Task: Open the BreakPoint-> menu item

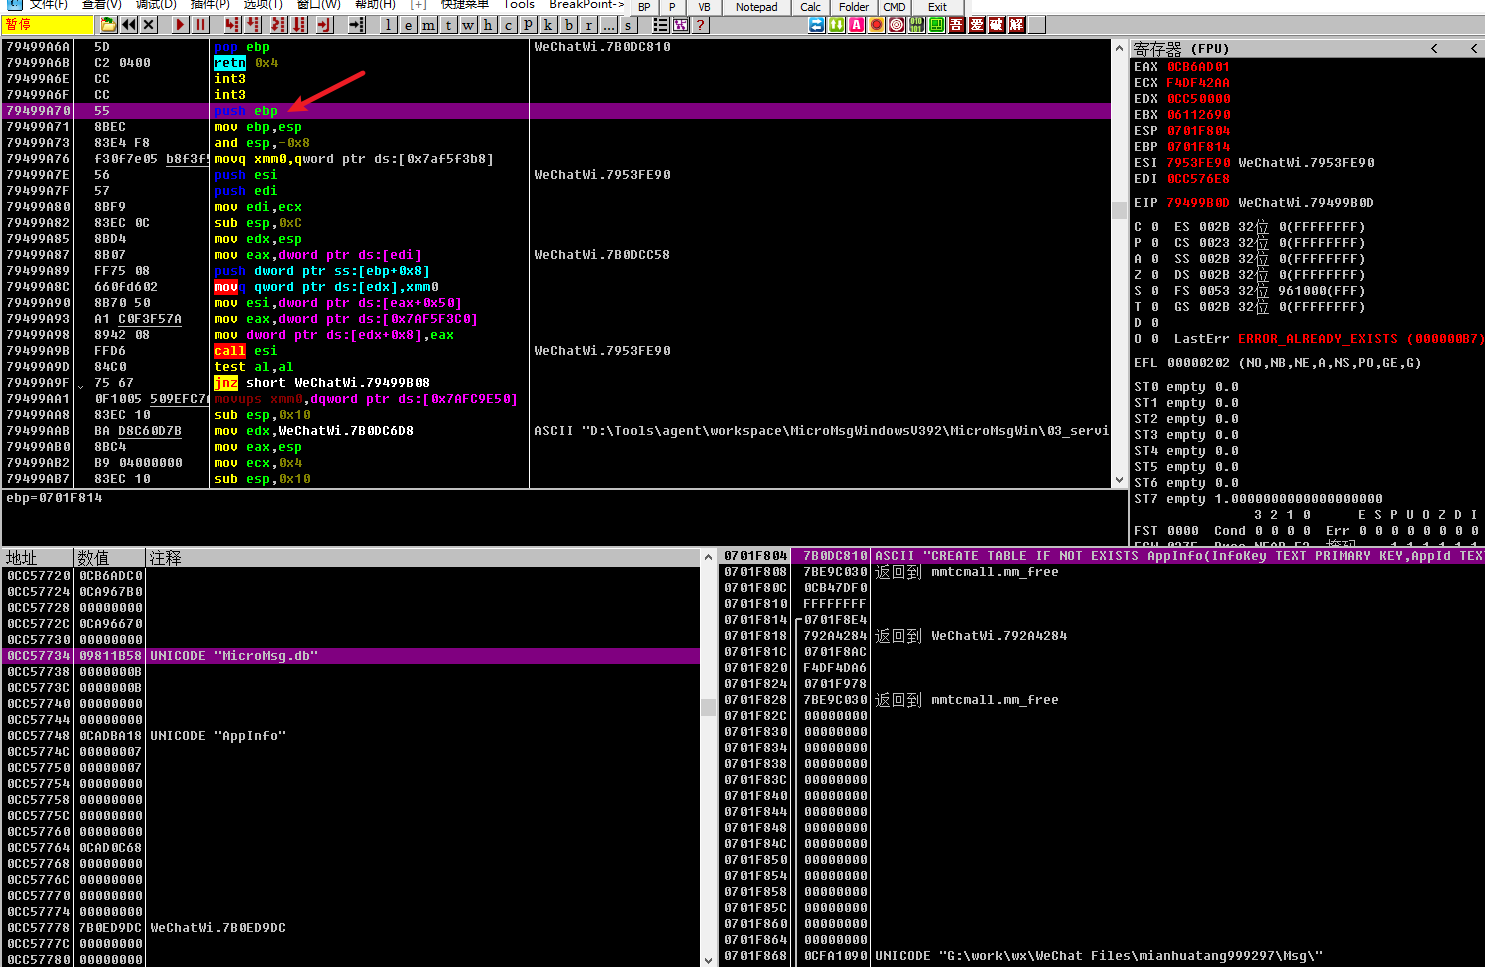Action: (587, 5)
